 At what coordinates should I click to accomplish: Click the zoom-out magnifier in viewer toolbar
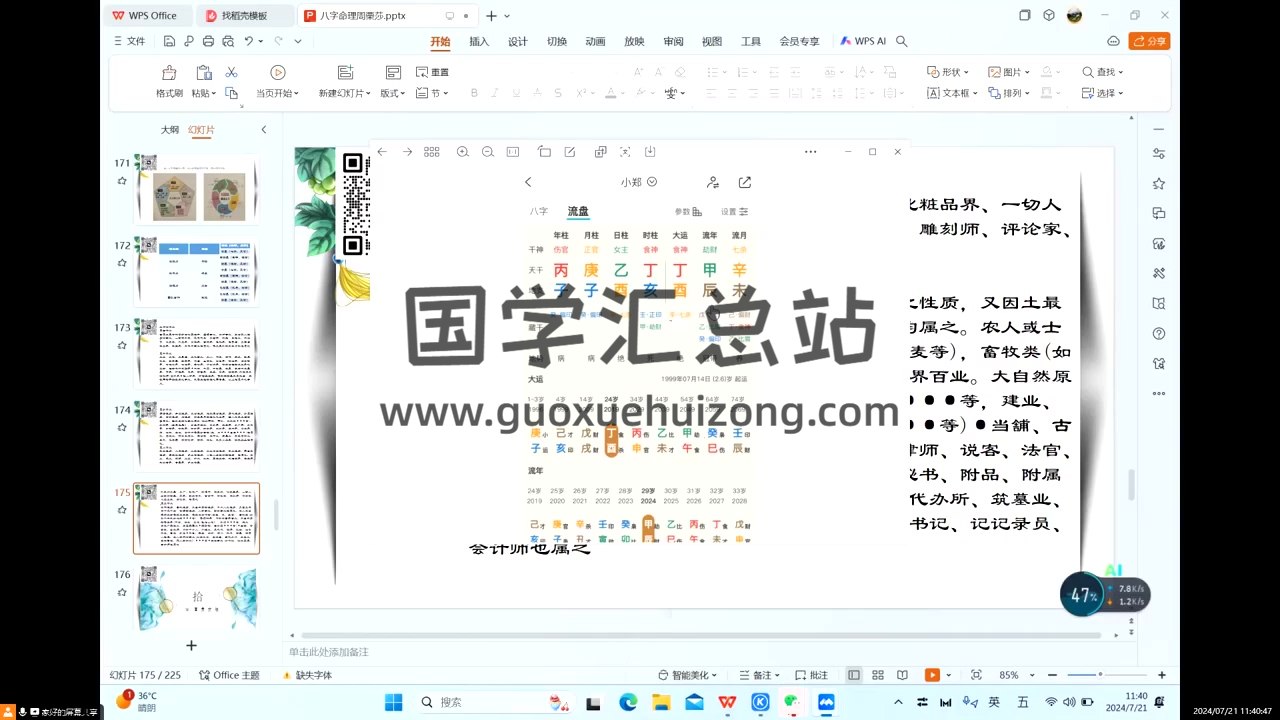[x=487, y=152]
